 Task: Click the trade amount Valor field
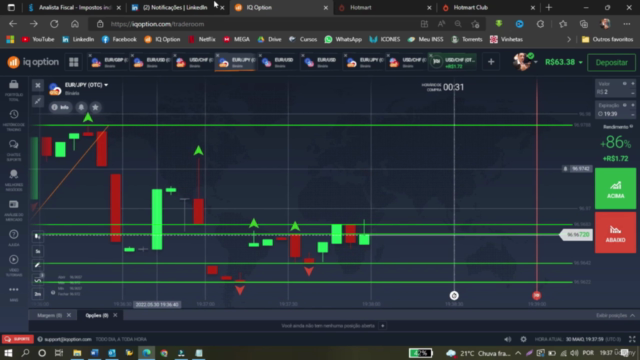pos(615,88)
